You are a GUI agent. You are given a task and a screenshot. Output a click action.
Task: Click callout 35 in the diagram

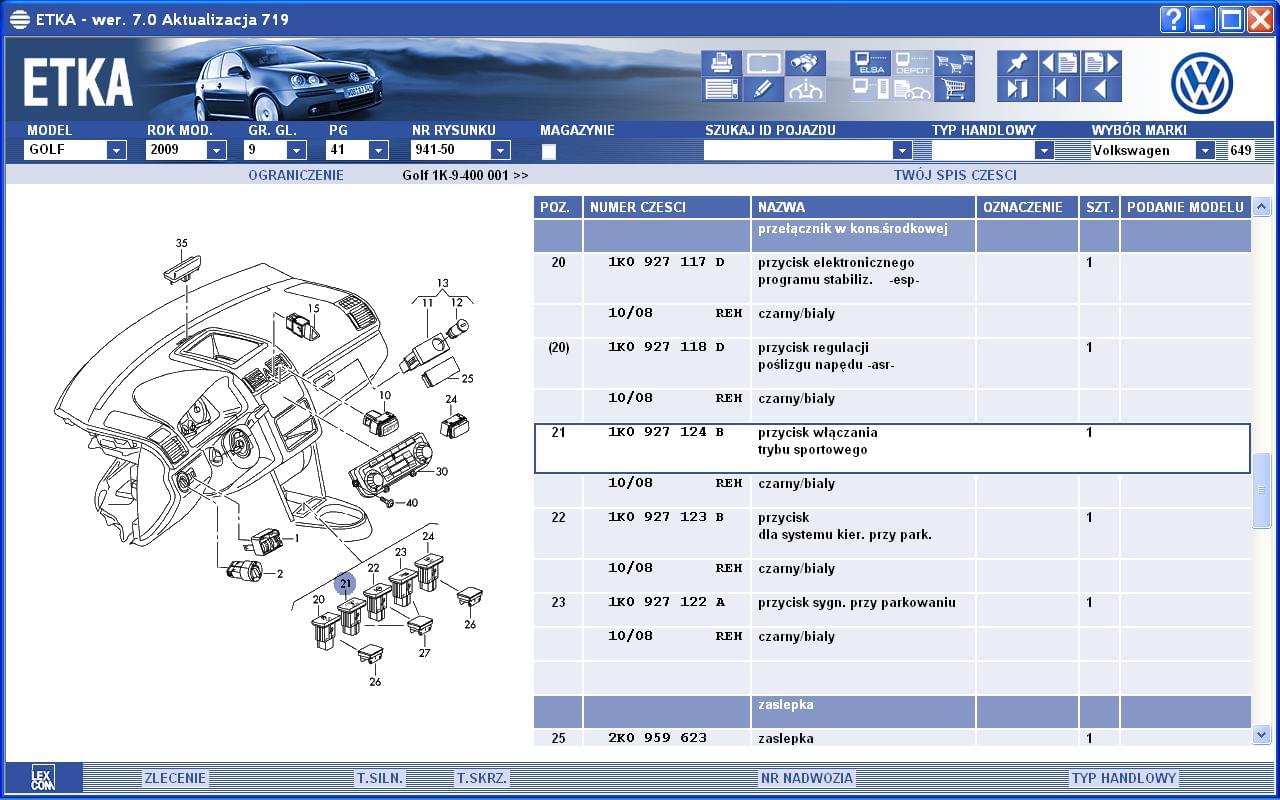[181, 243]
